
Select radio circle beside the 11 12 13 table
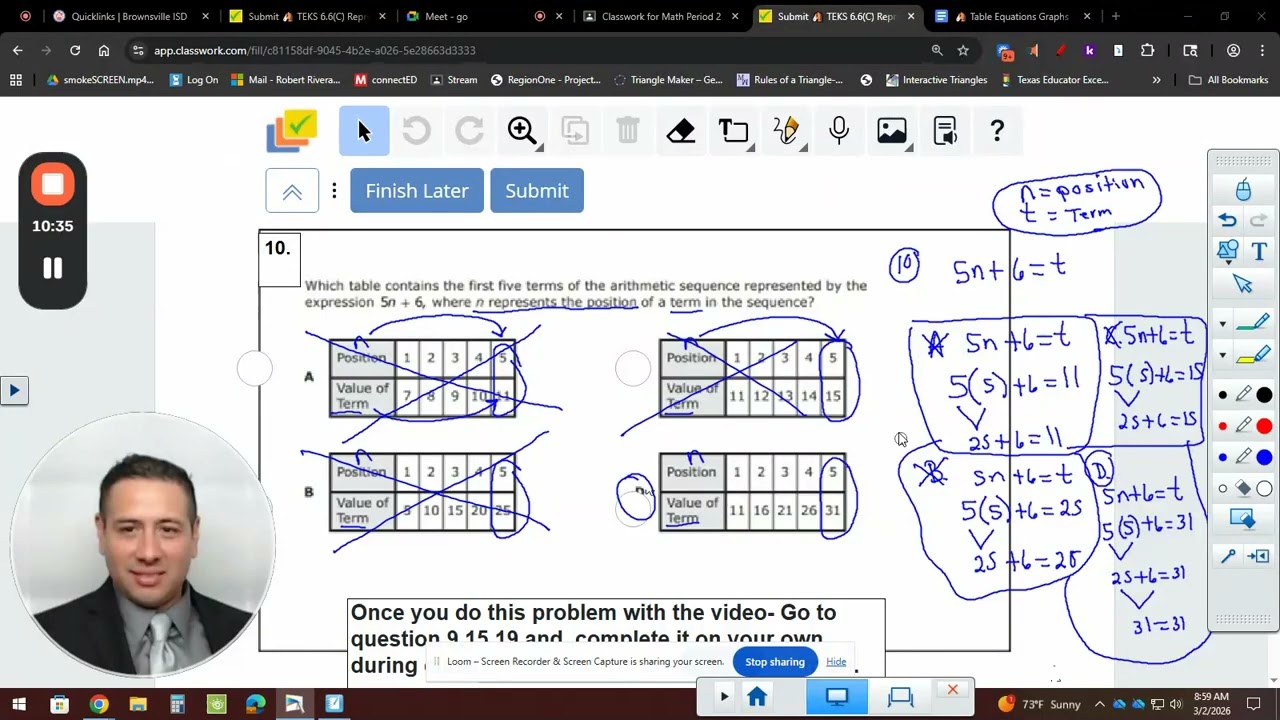[633, 369]
